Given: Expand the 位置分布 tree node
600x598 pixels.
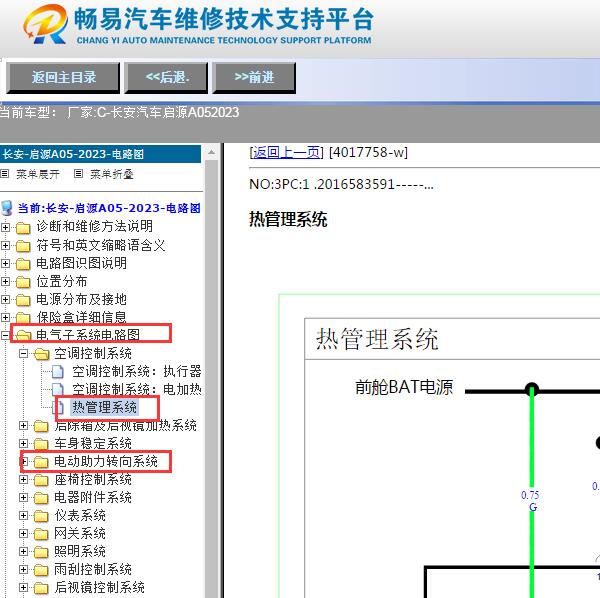Looking at the screenshot, I should click(x=5, y=281).
